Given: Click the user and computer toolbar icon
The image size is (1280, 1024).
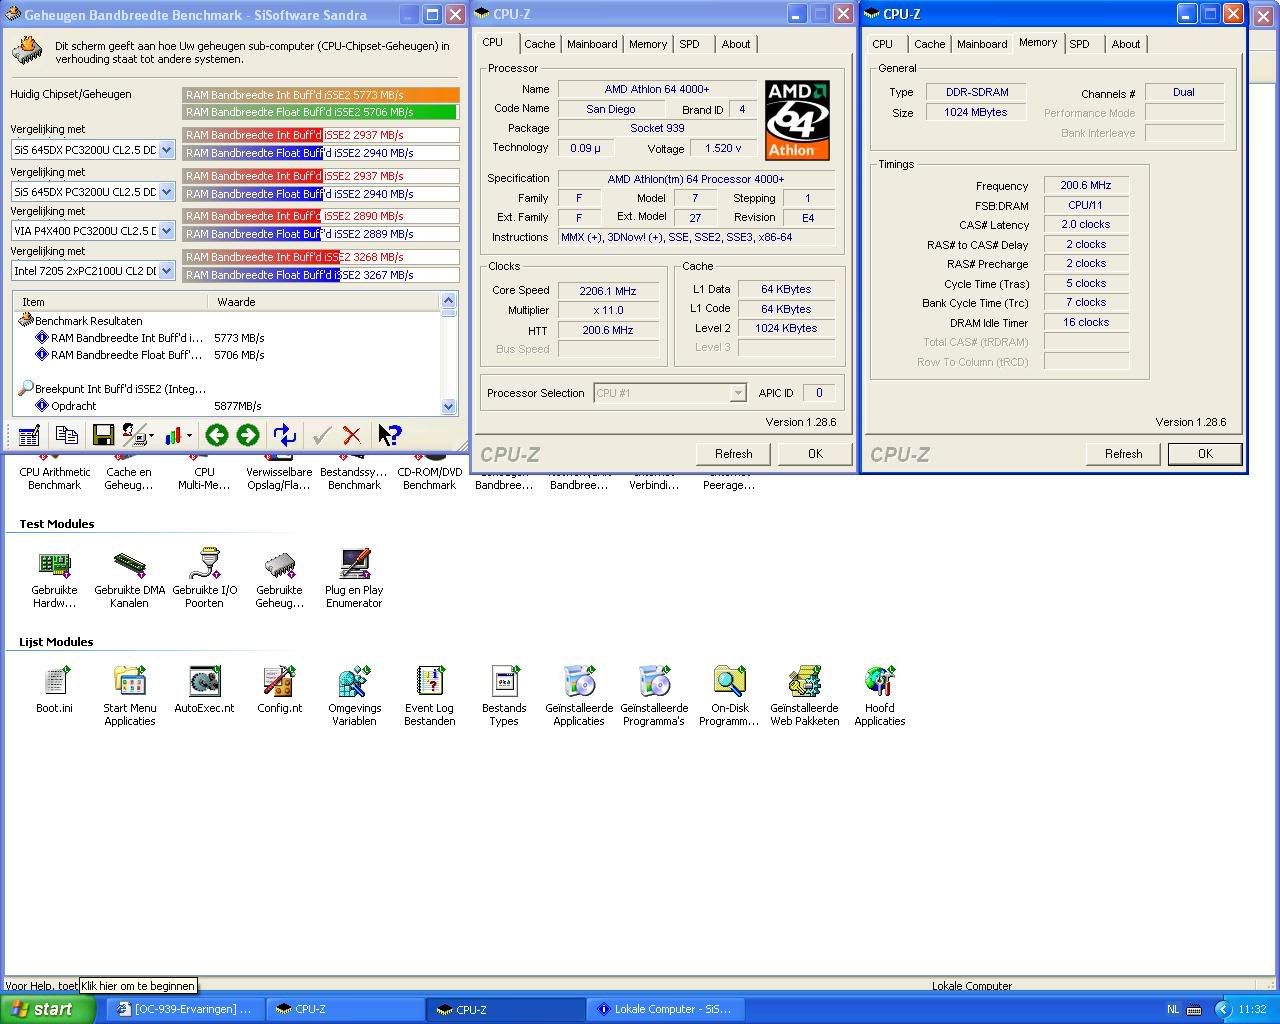Looking at the screenshot, I should (x=134, y=435).
